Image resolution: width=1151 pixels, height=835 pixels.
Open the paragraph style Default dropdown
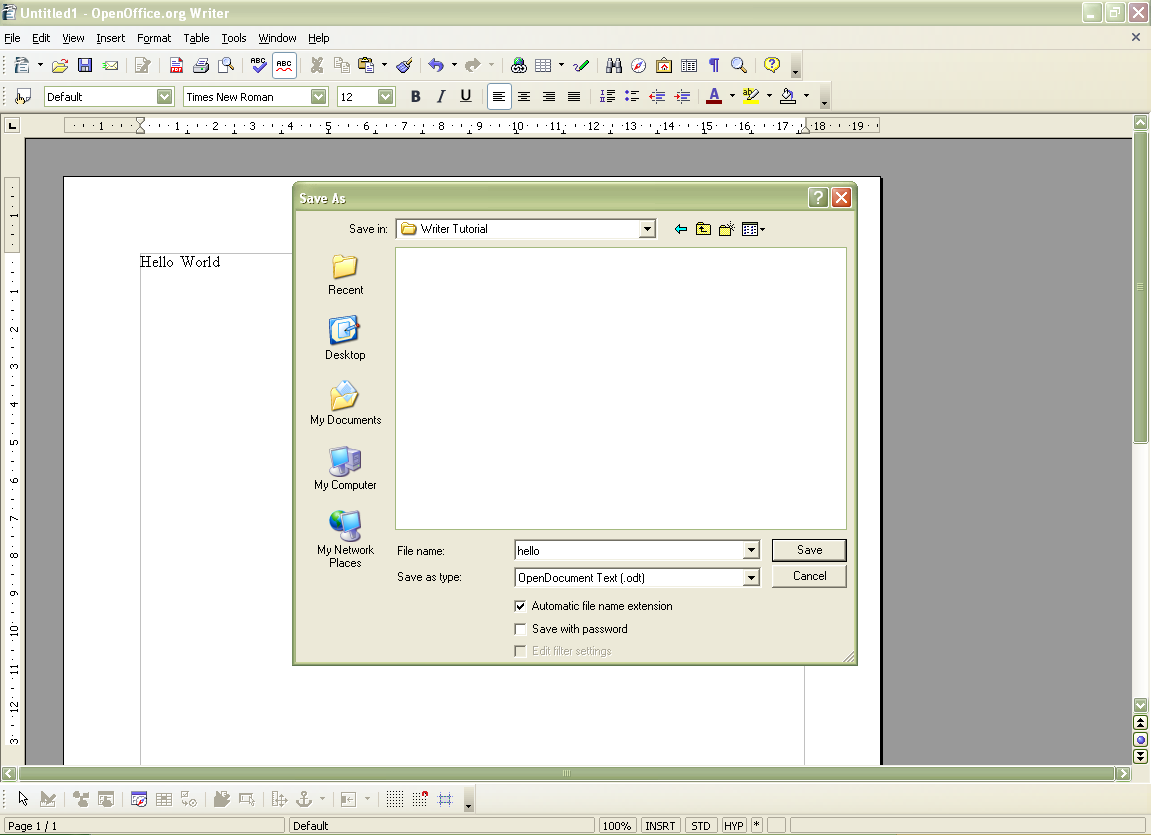click(164, 97)
